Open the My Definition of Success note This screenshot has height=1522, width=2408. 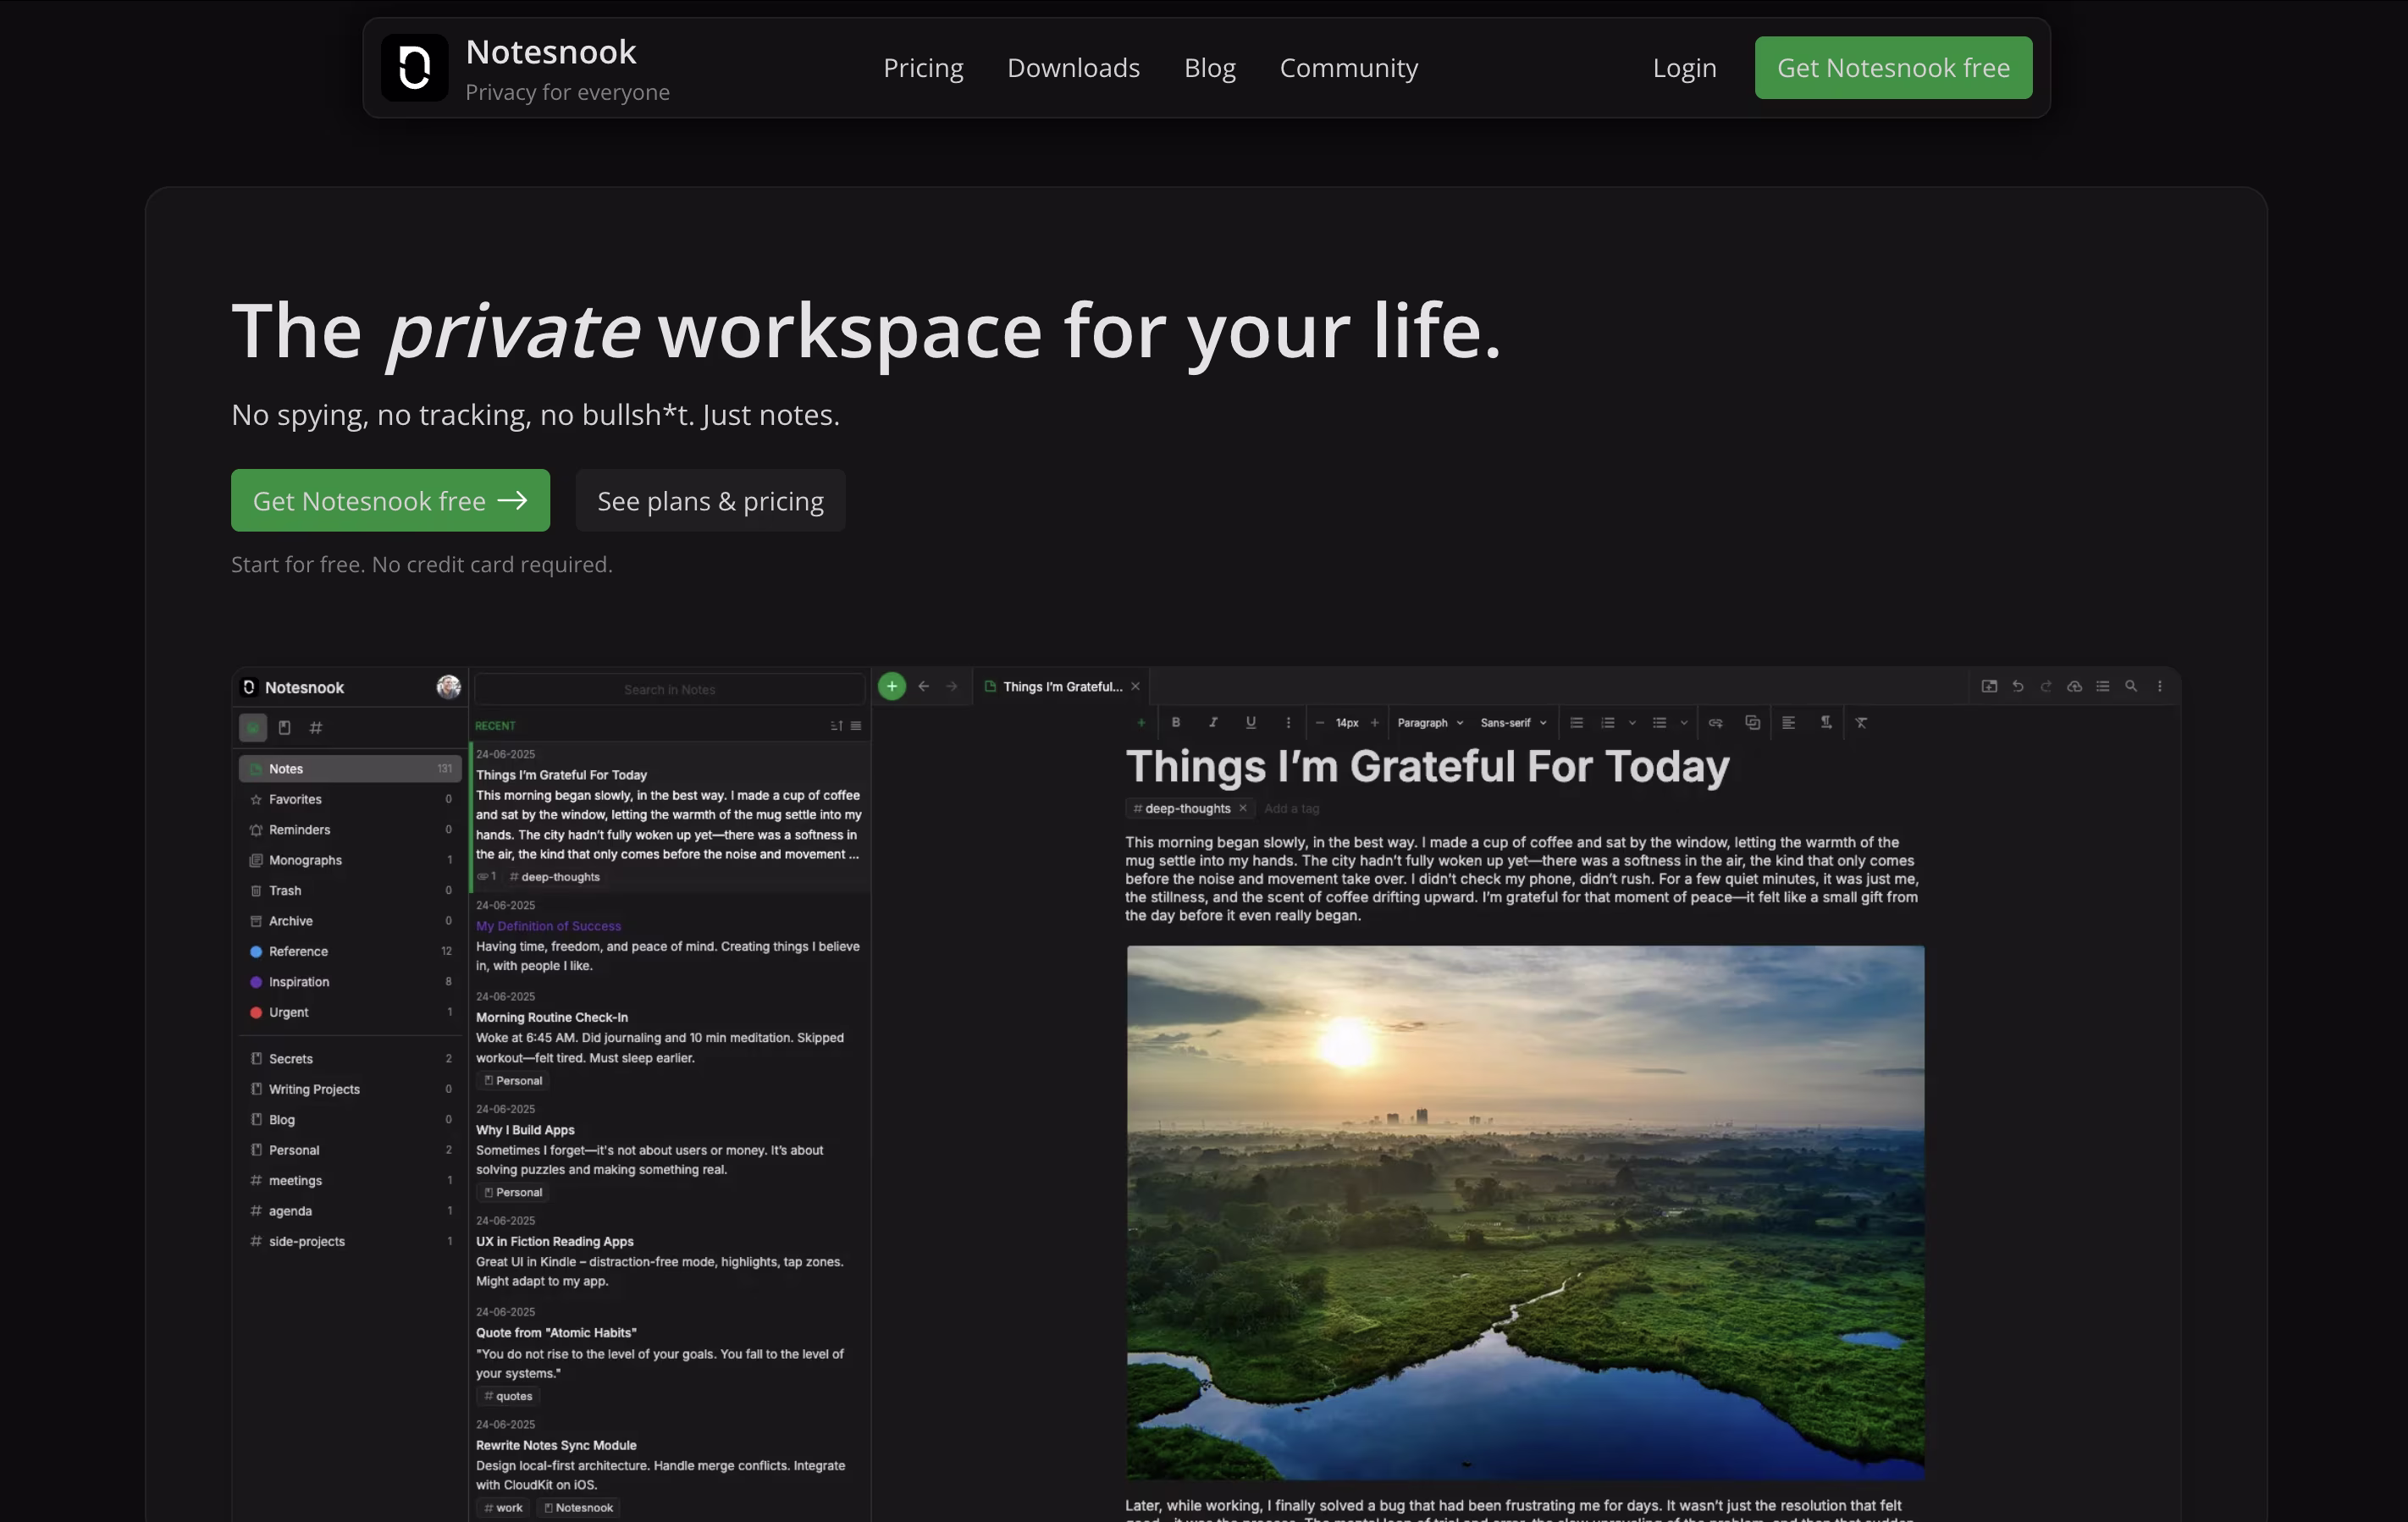click(x=669, y=935)
